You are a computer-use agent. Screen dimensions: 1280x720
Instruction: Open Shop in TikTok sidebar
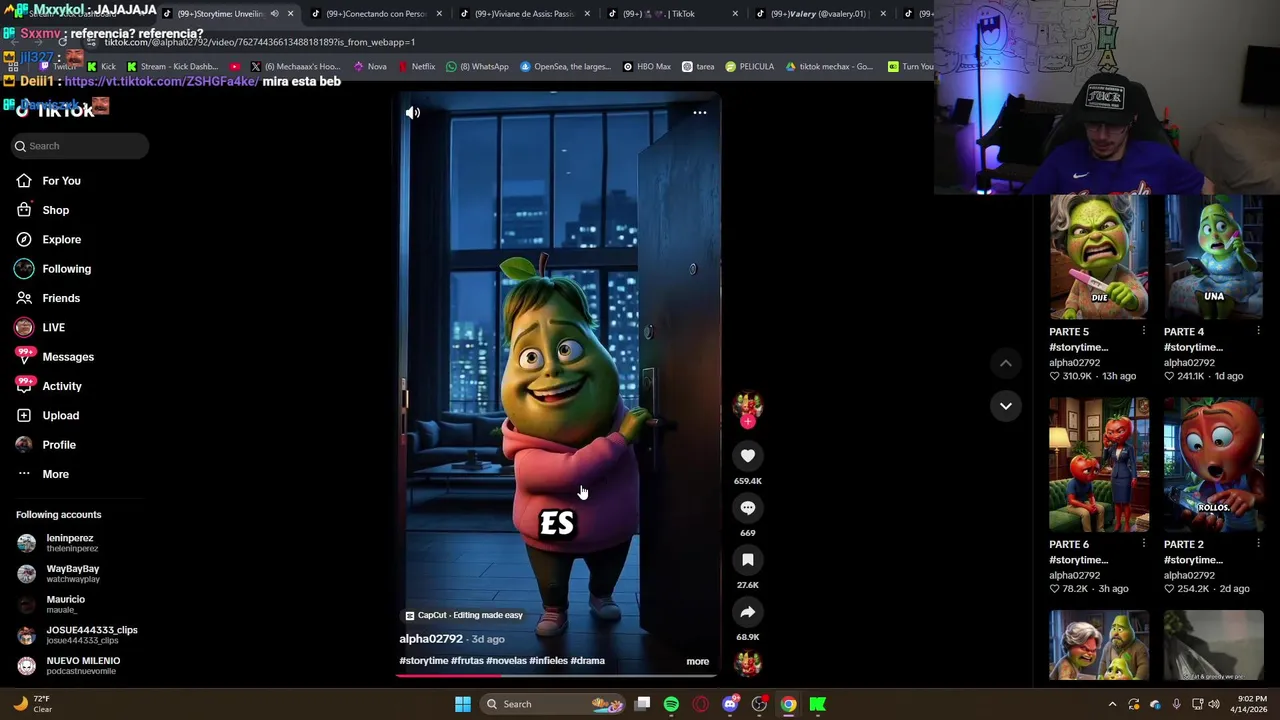pyautogui.click(x=42, y=210)
